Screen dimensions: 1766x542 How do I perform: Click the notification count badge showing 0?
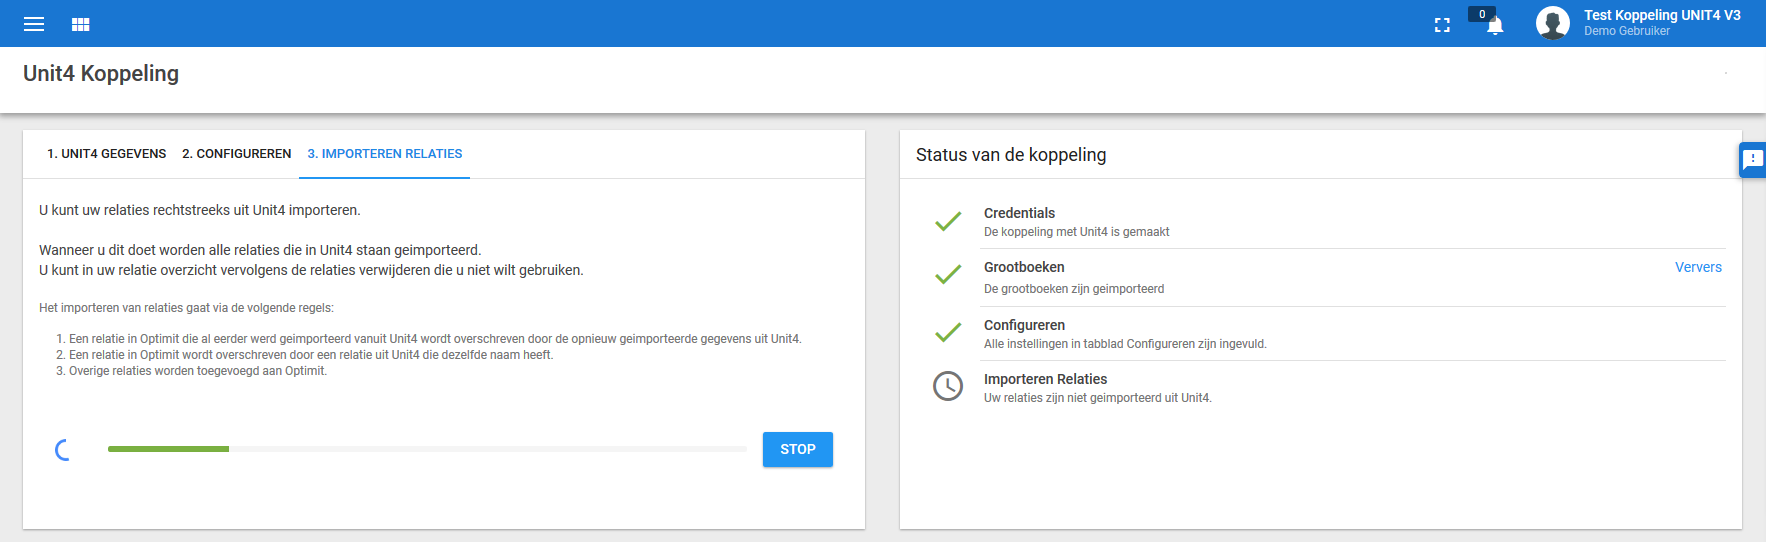point(1482,14)
